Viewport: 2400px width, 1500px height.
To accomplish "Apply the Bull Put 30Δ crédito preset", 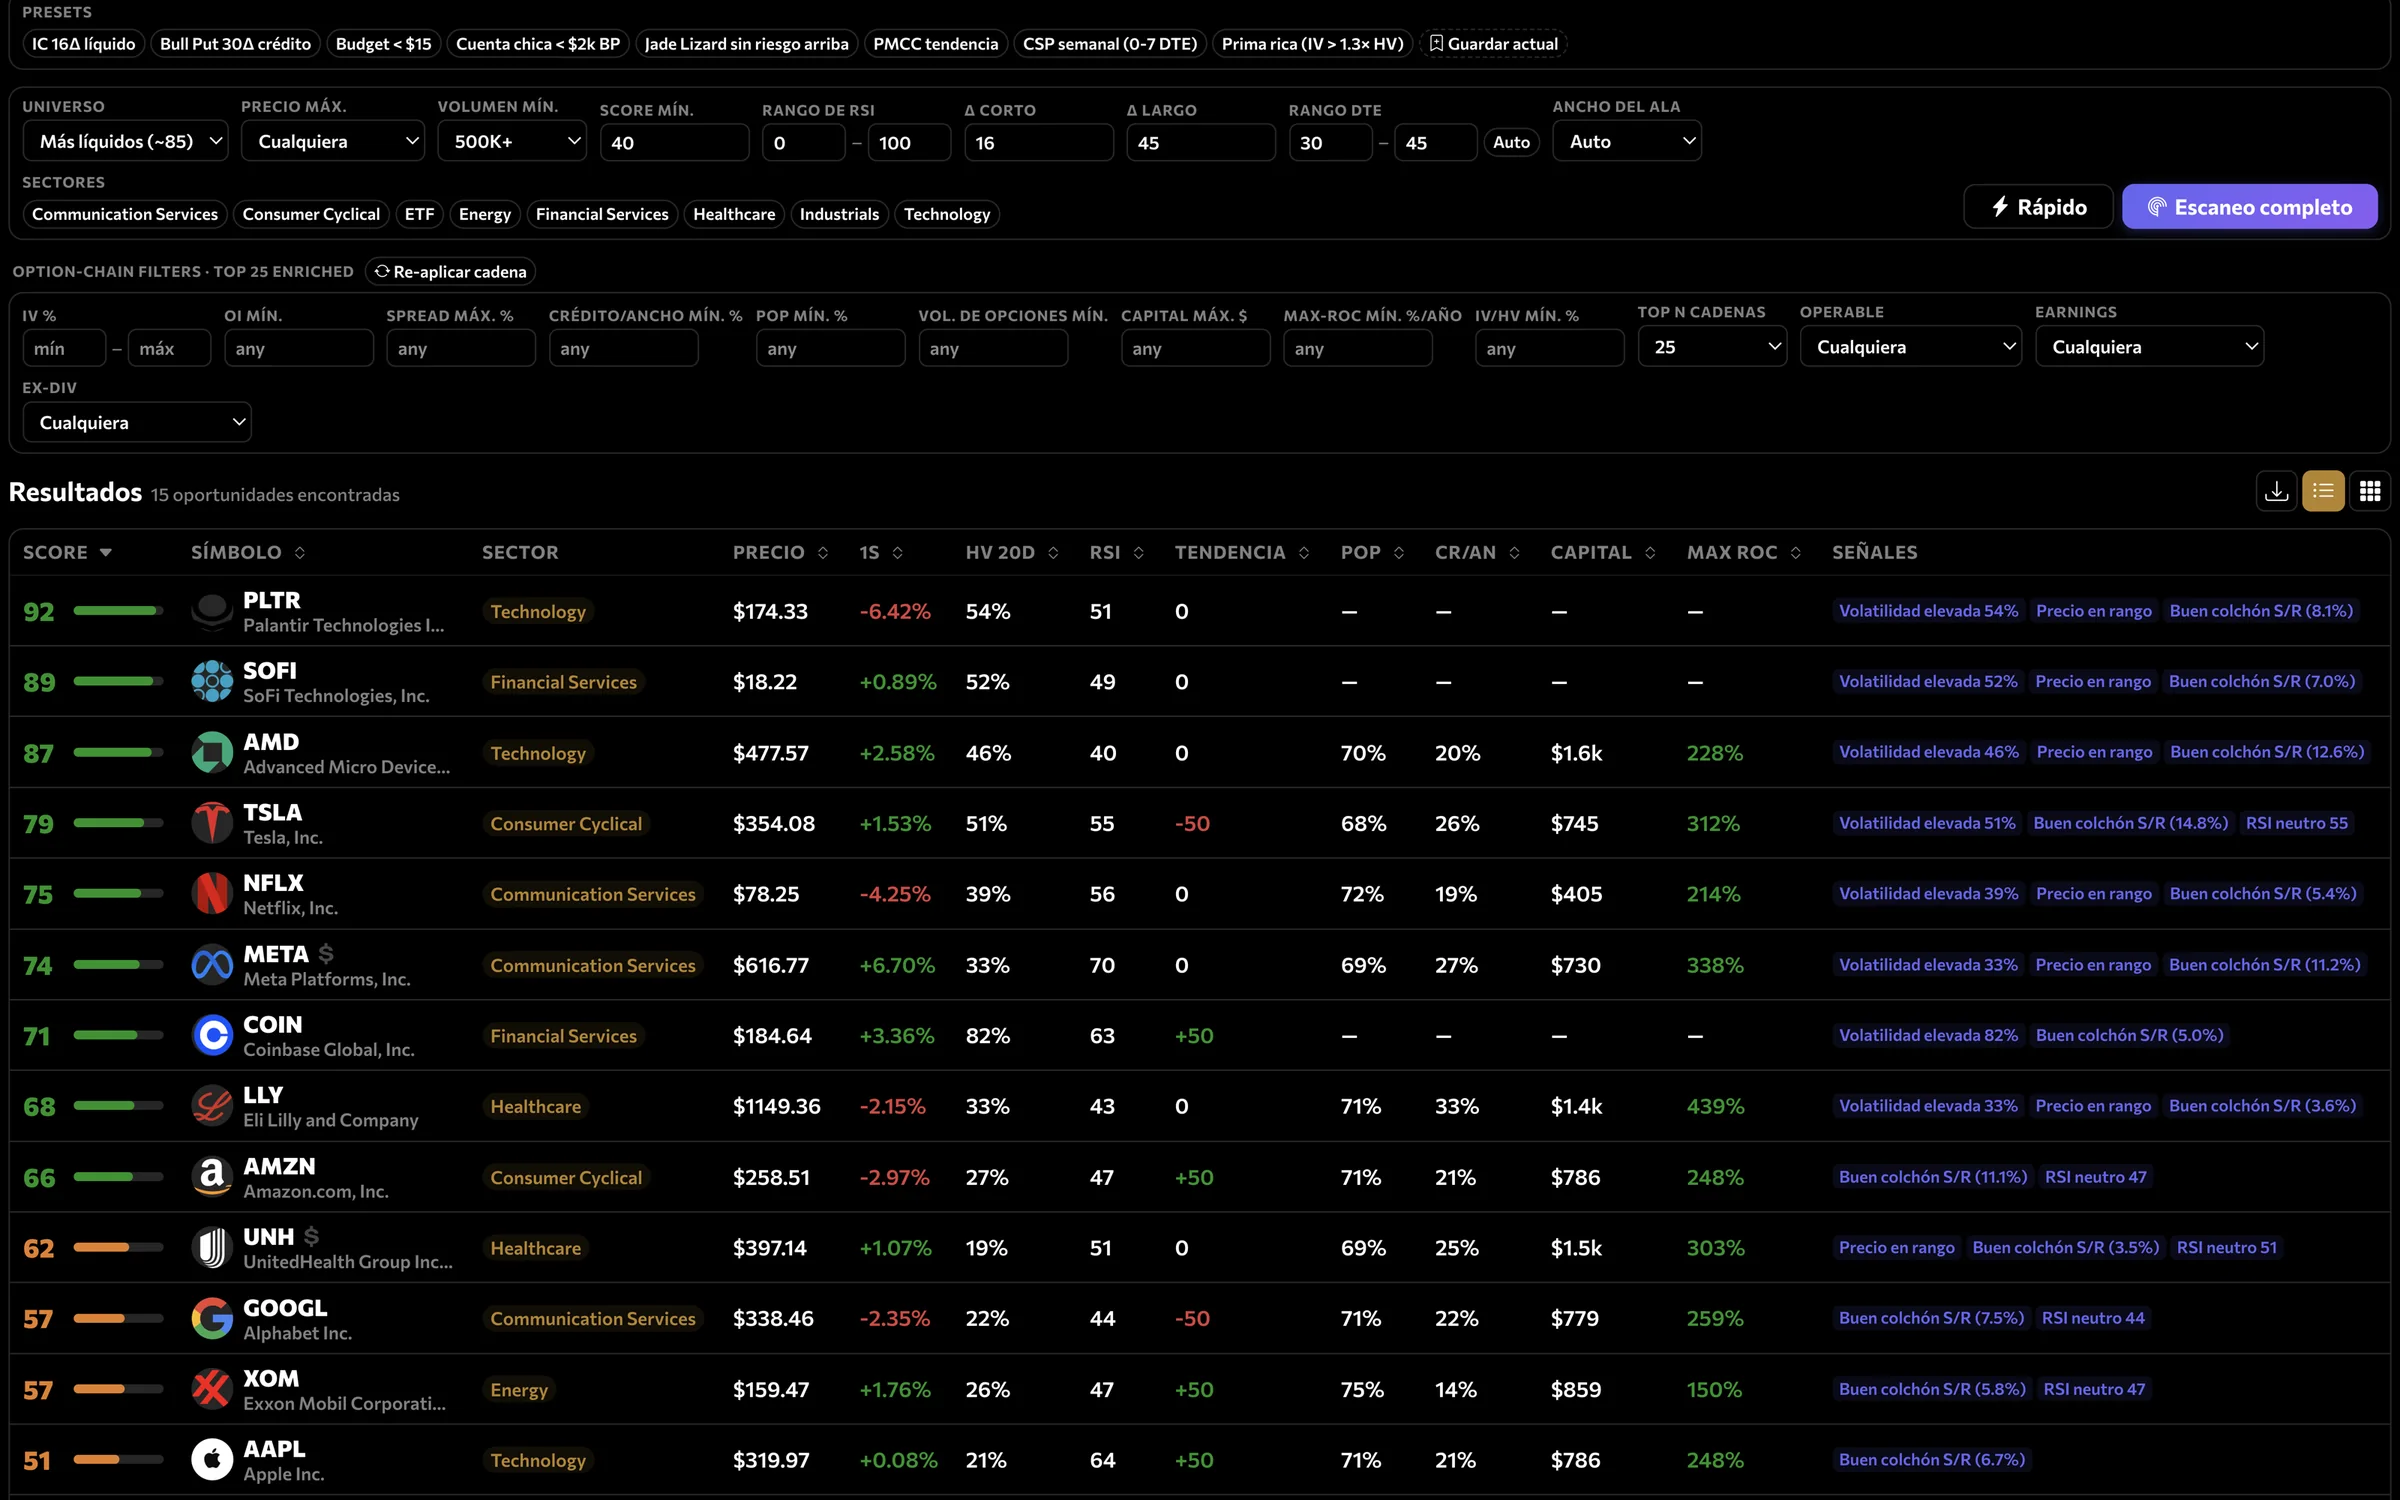I will click(x=236, y=44).
